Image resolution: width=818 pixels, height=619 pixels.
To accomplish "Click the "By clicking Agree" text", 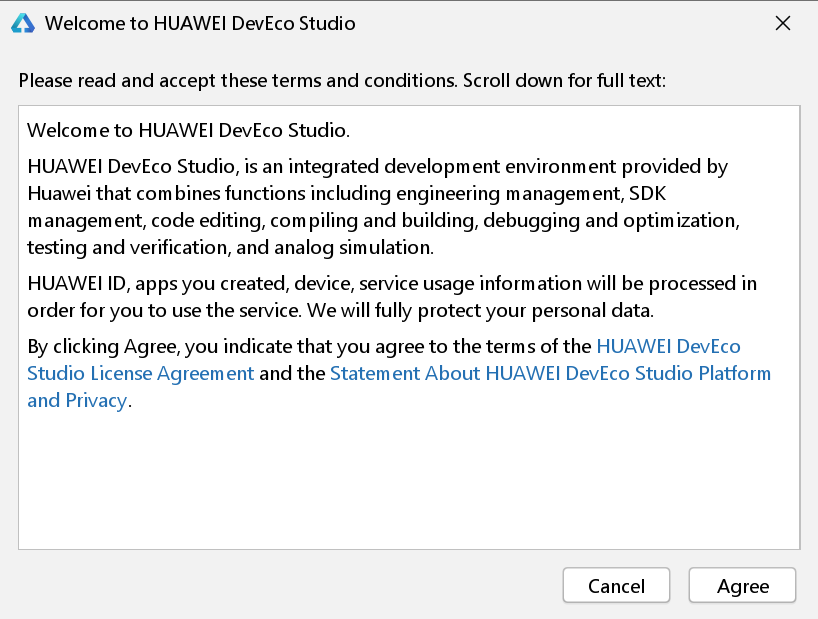I will pos(90,347).
